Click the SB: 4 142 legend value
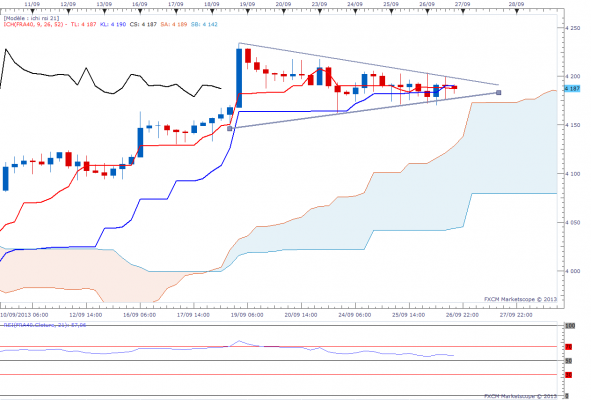591x400 pixels. pyautogui.click(x=204, y=25)
